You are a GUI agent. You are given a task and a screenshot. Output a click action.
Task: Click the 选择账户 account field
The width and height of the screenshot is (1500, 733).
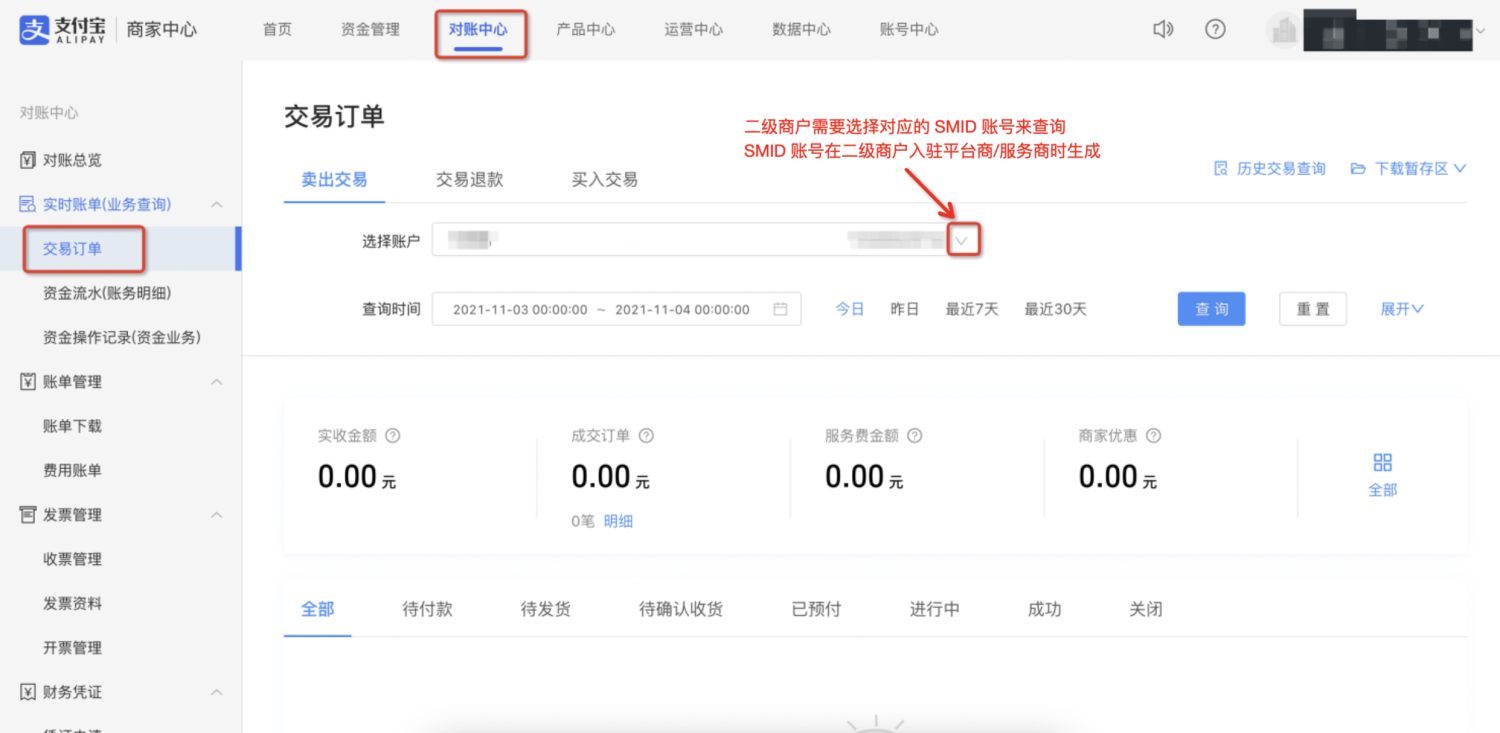(x=706, y=240)
